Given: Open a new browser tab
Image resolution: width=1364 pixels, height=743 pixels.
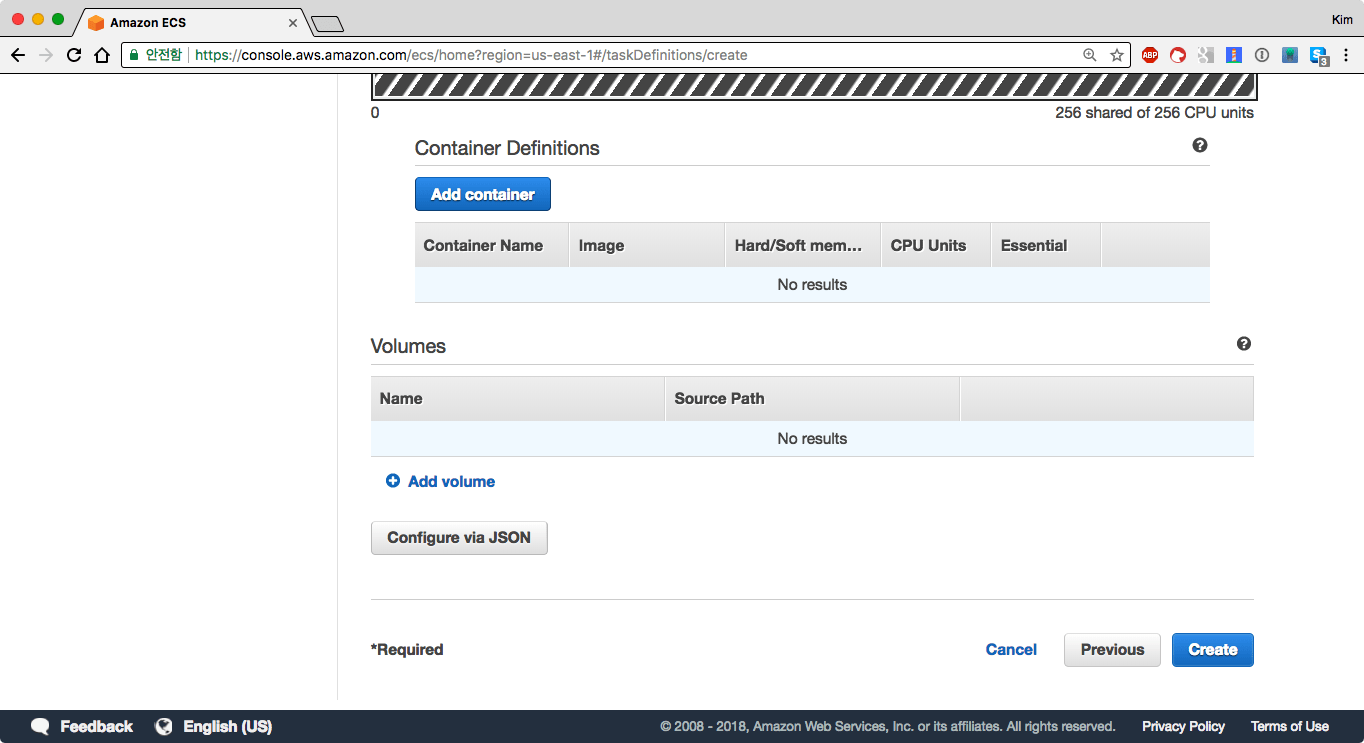Looking at the screenshot, I should coord(327,23).
